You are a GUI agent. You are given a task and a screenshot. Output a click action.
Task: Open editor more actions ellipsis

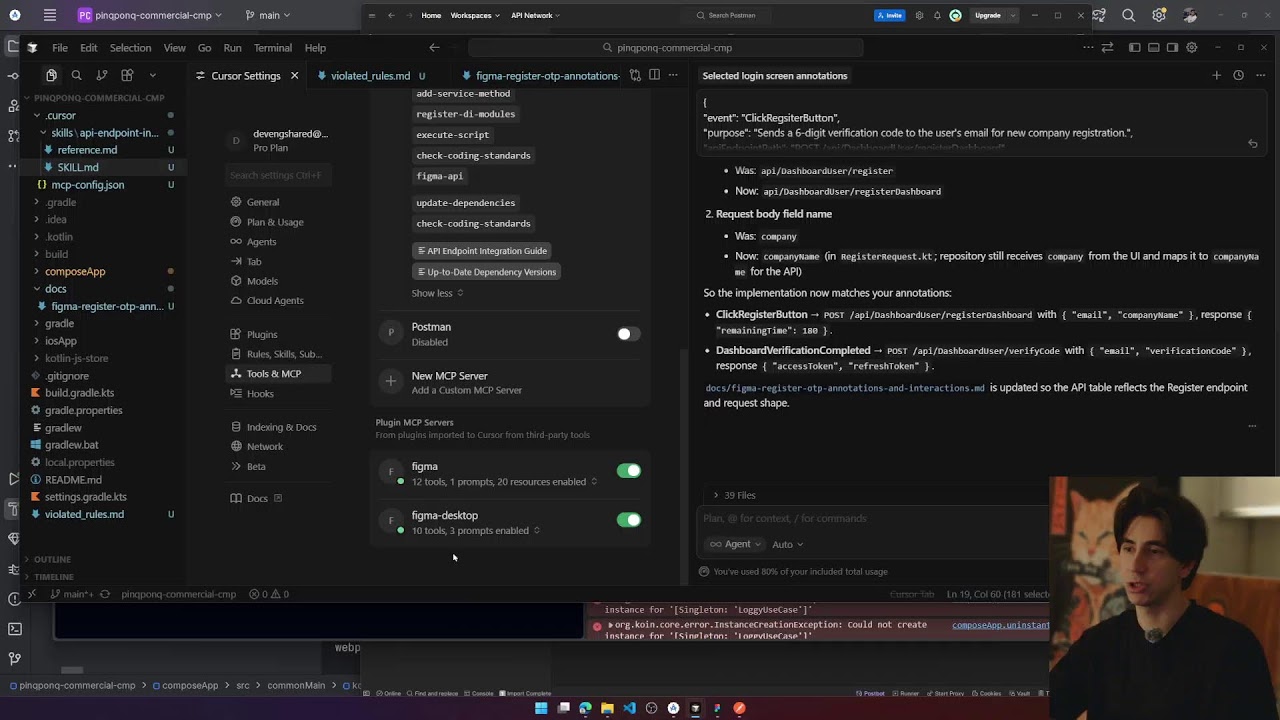click(x=673, y=75)
